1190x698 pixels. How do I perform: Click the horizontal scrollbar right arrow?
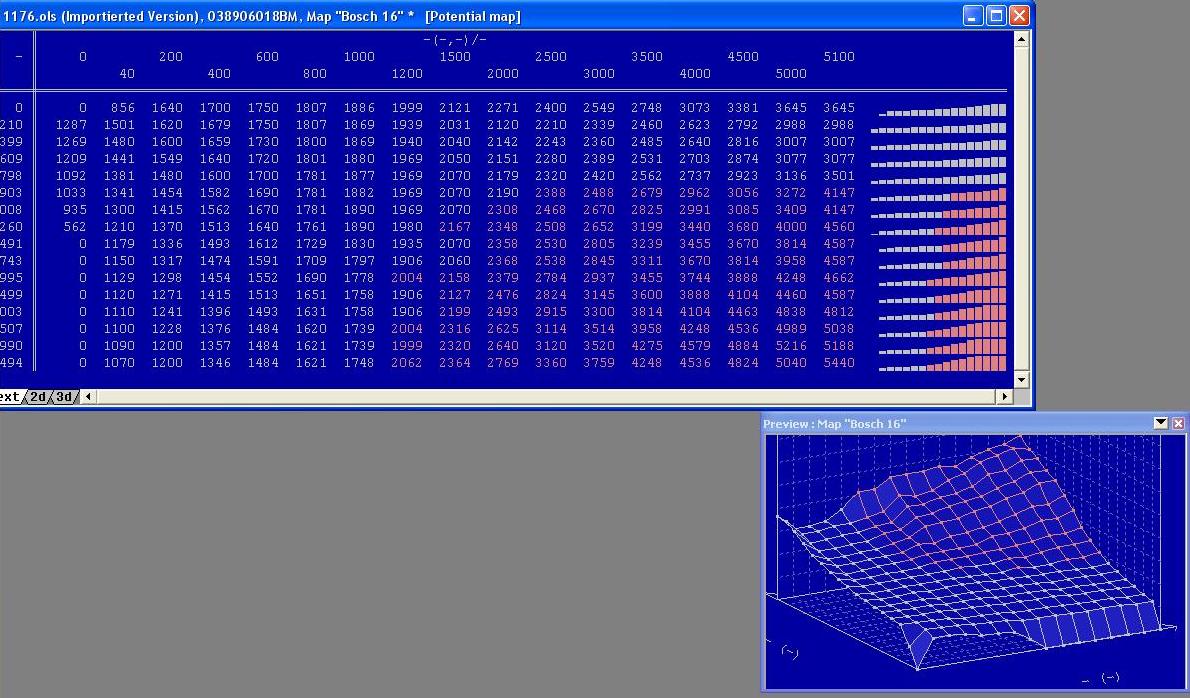[x=1004, y=397]
